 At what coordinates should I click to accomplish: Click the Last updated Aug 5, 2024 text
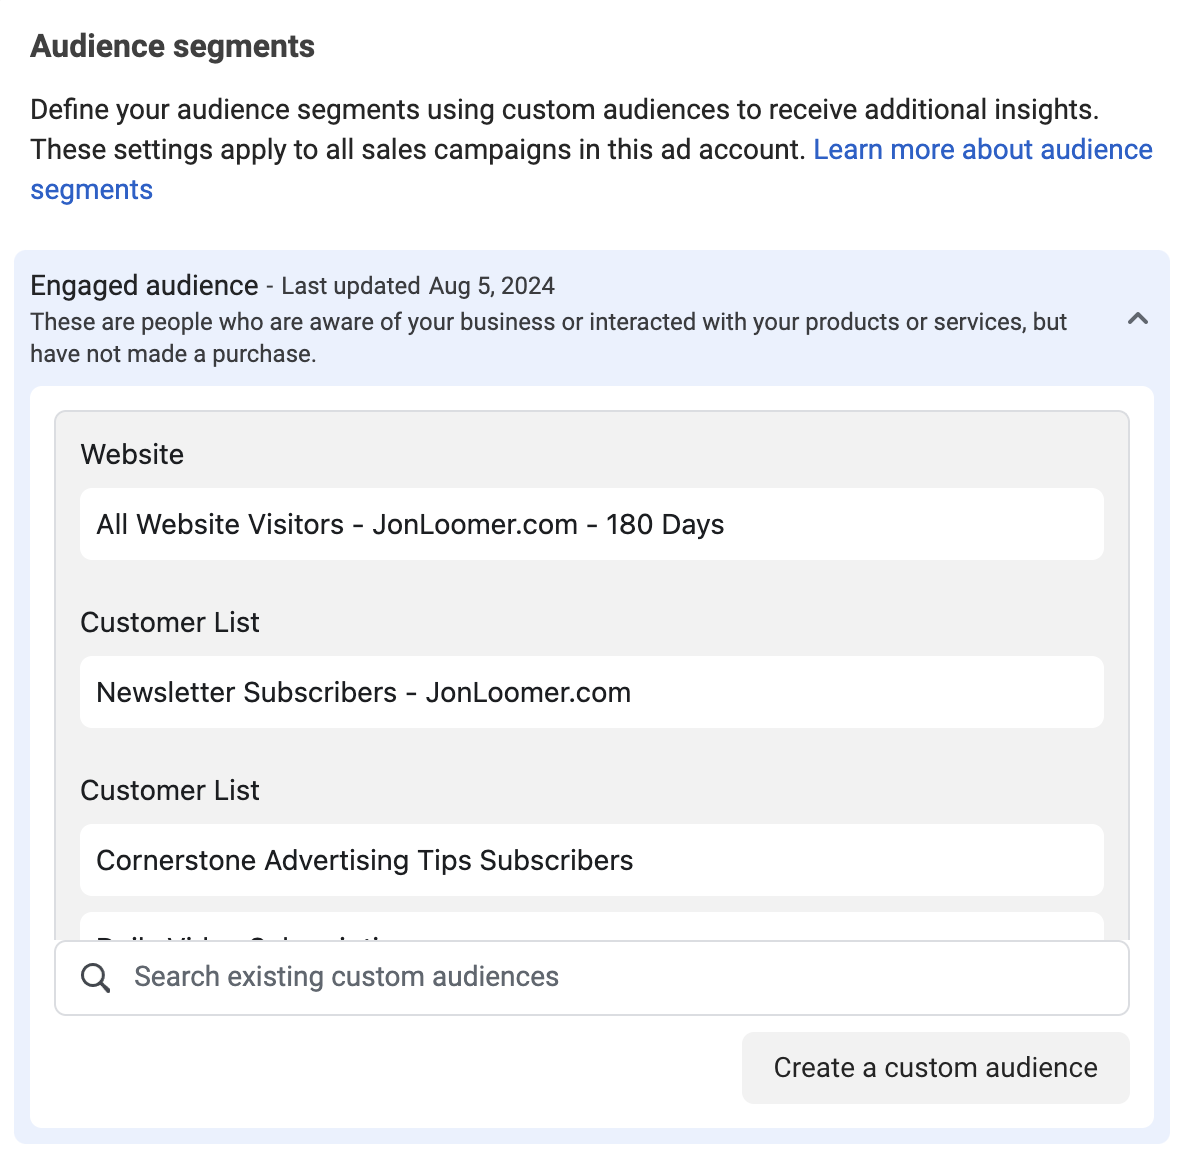coord(418,287)
